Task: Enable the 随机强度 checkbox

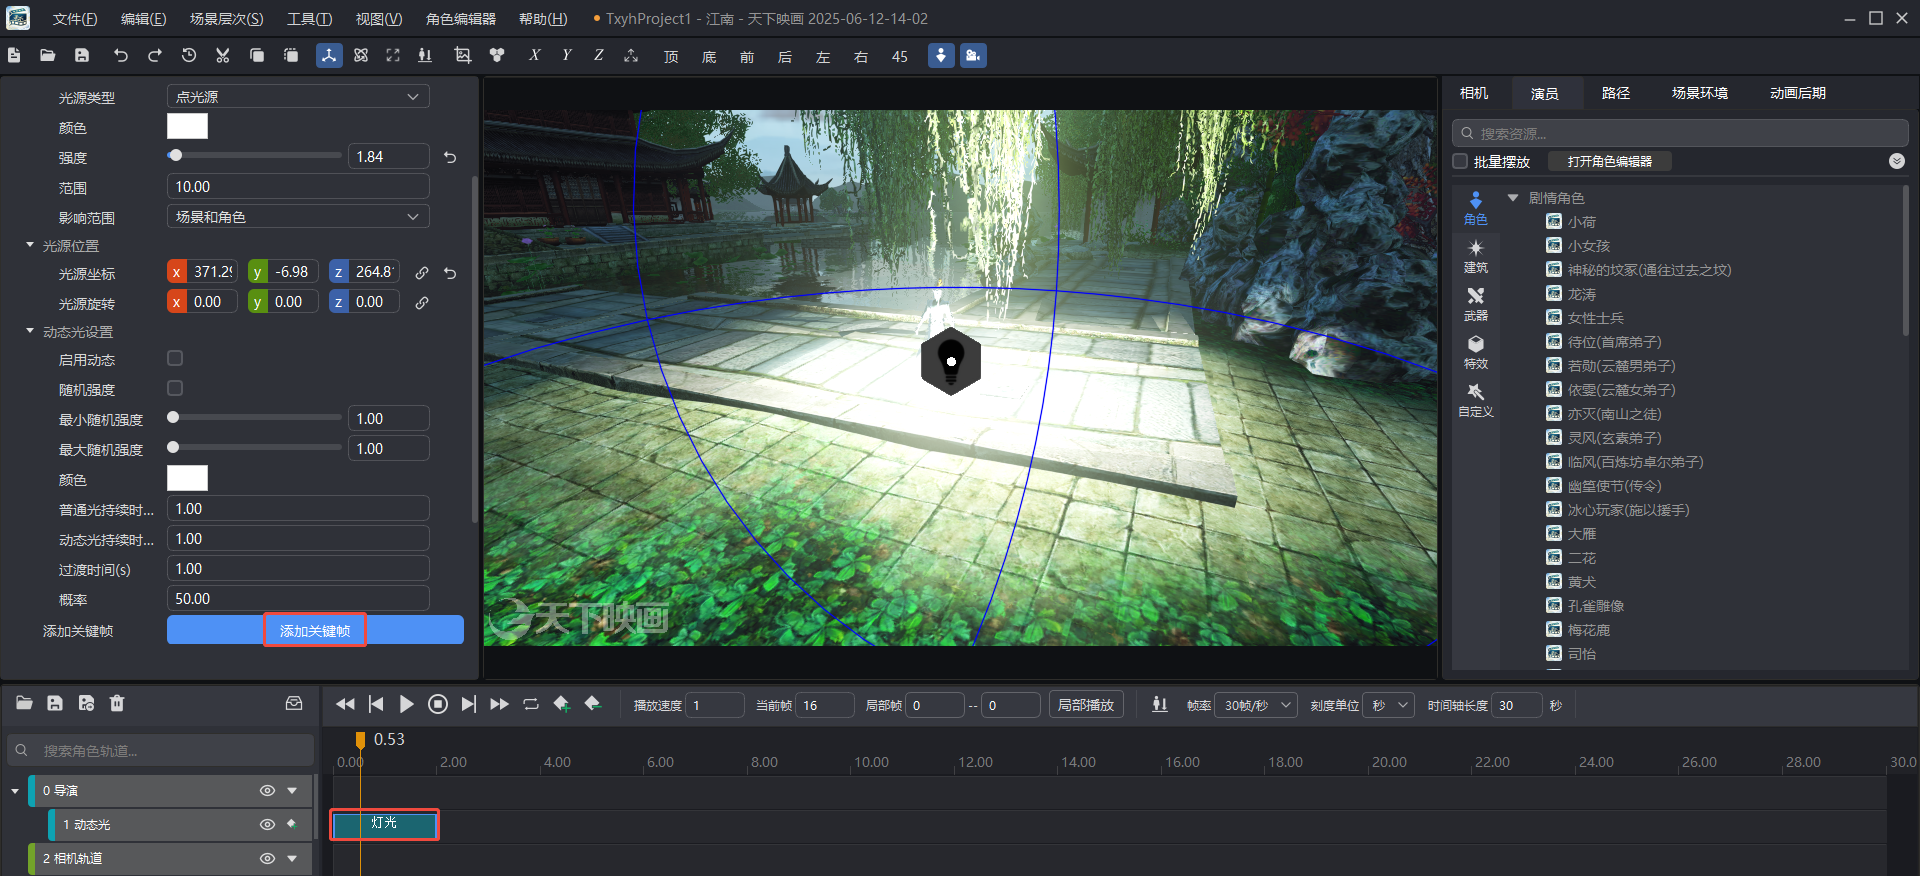Action: (x=175, y=388)
